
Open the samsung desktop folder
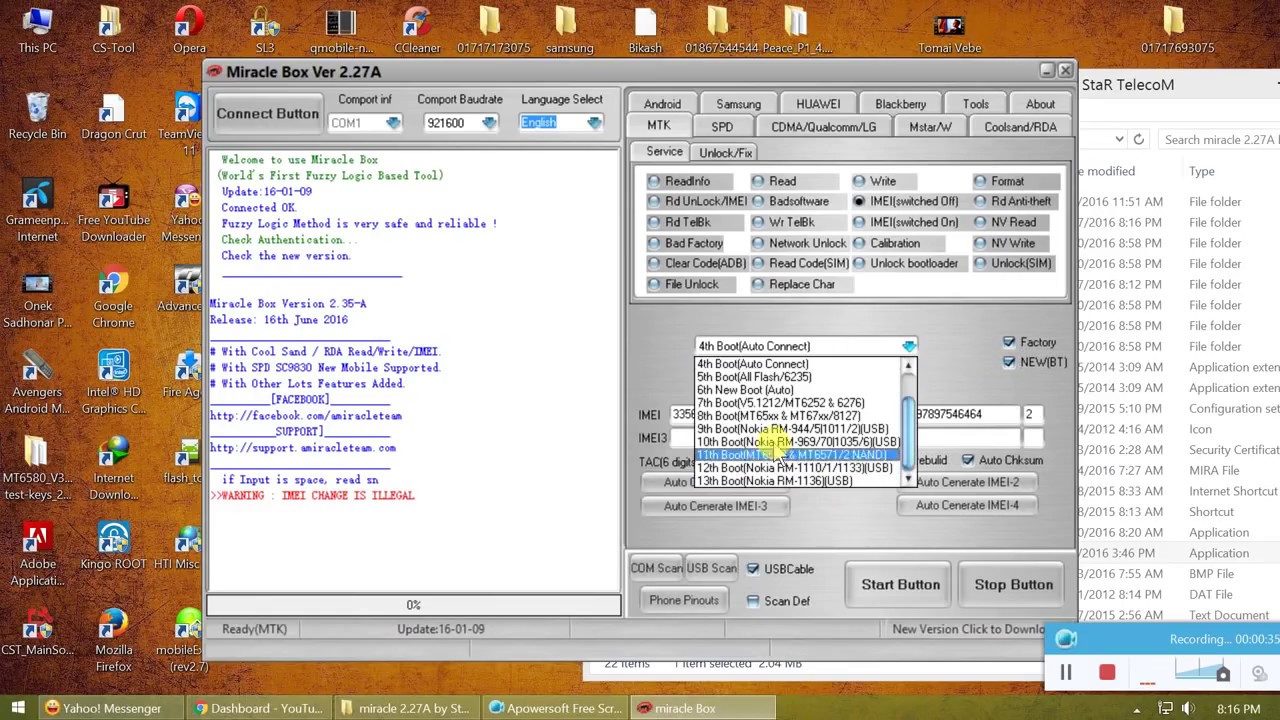point(569,30)
